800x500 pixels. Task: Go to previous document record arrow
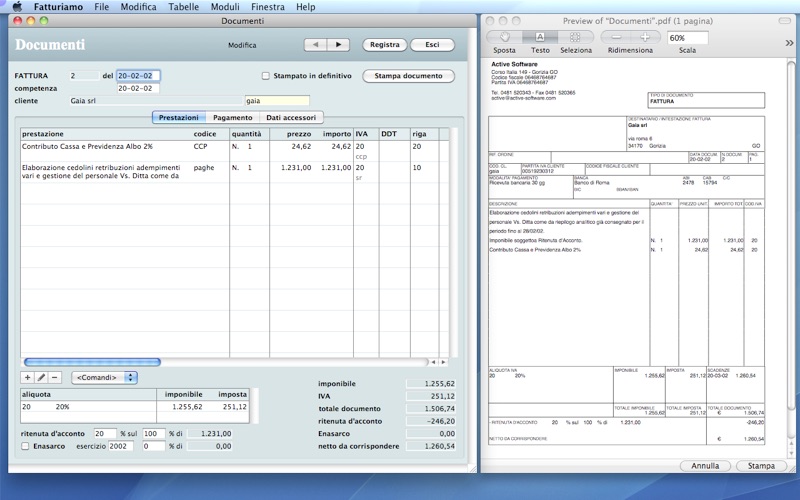coord(315,45)
